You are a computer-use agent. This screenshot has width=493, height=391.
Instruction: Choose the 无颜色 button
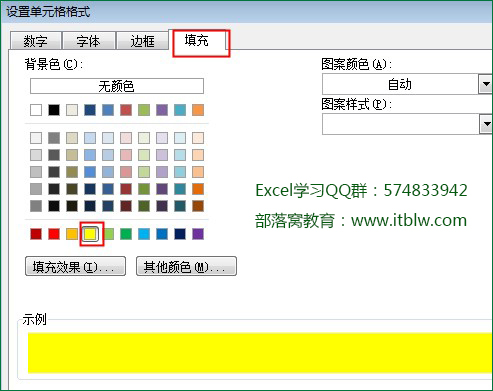tap(117, 86)
